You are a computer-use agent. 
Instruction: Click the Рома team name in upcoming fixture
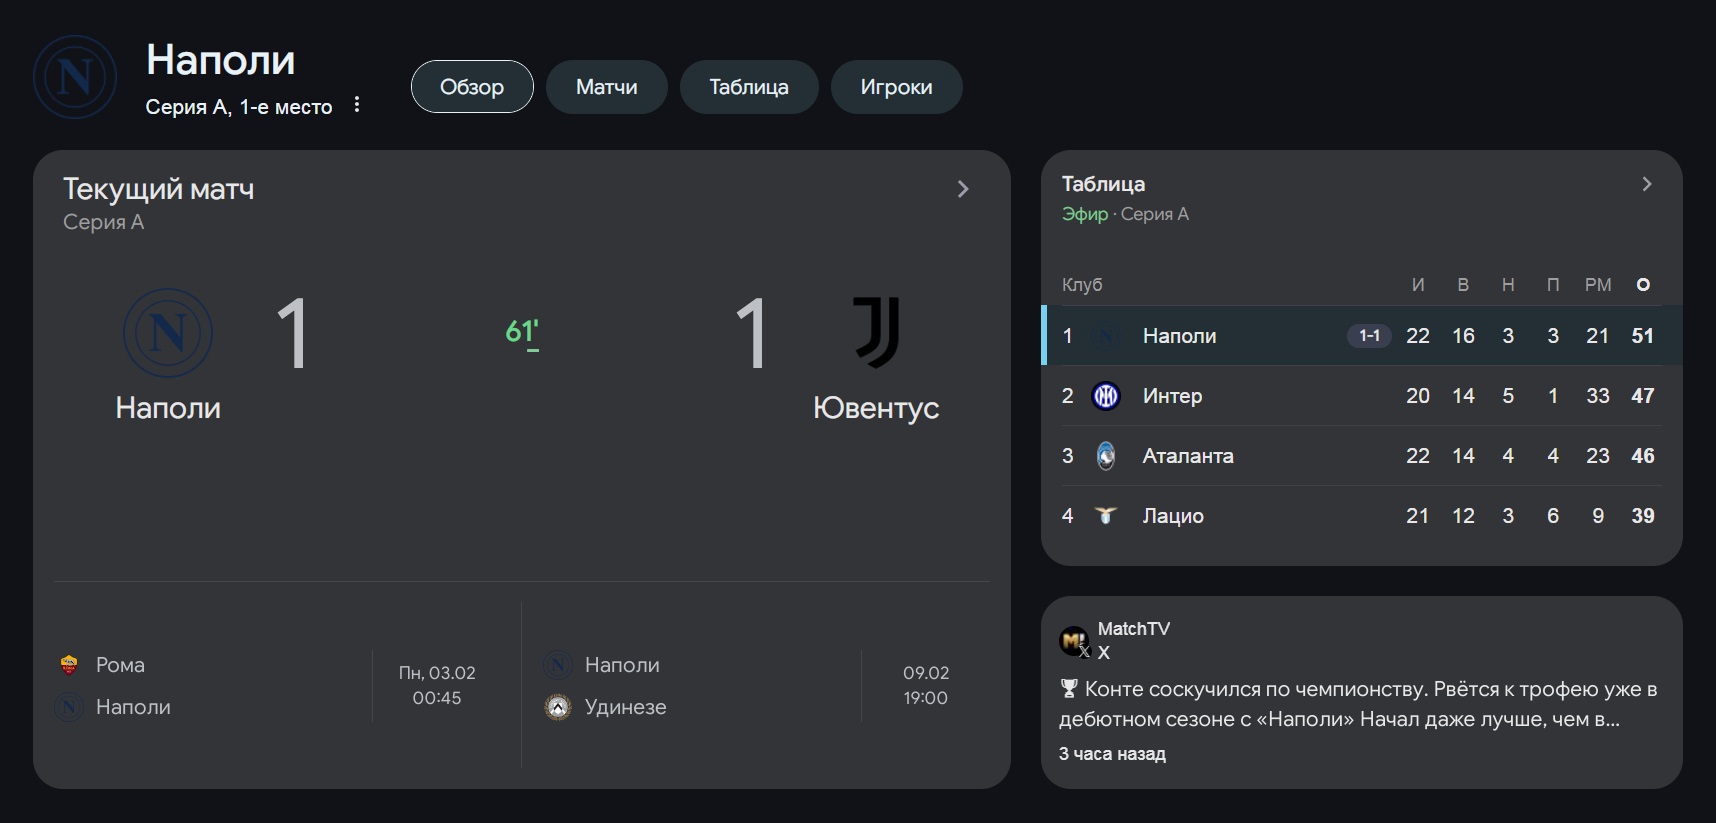pos(120,665)
